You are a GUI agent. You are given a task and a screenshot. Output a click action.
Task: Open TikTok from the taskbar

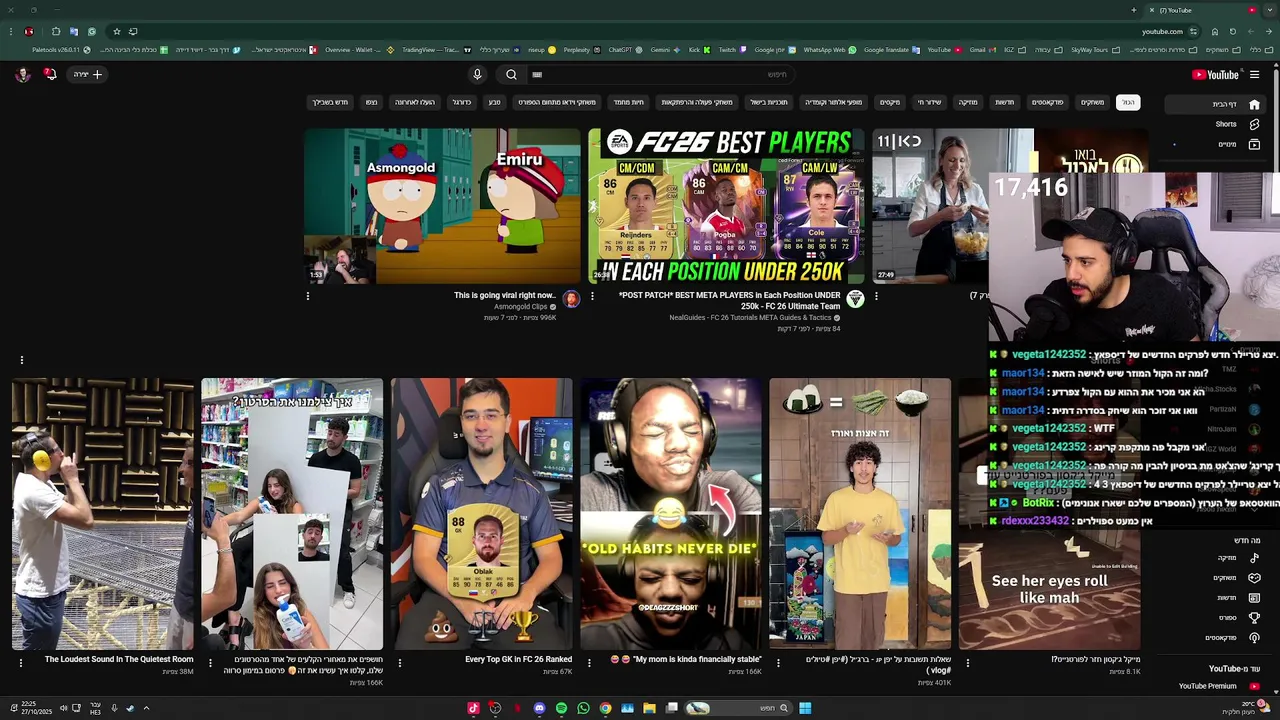(473, 708)
